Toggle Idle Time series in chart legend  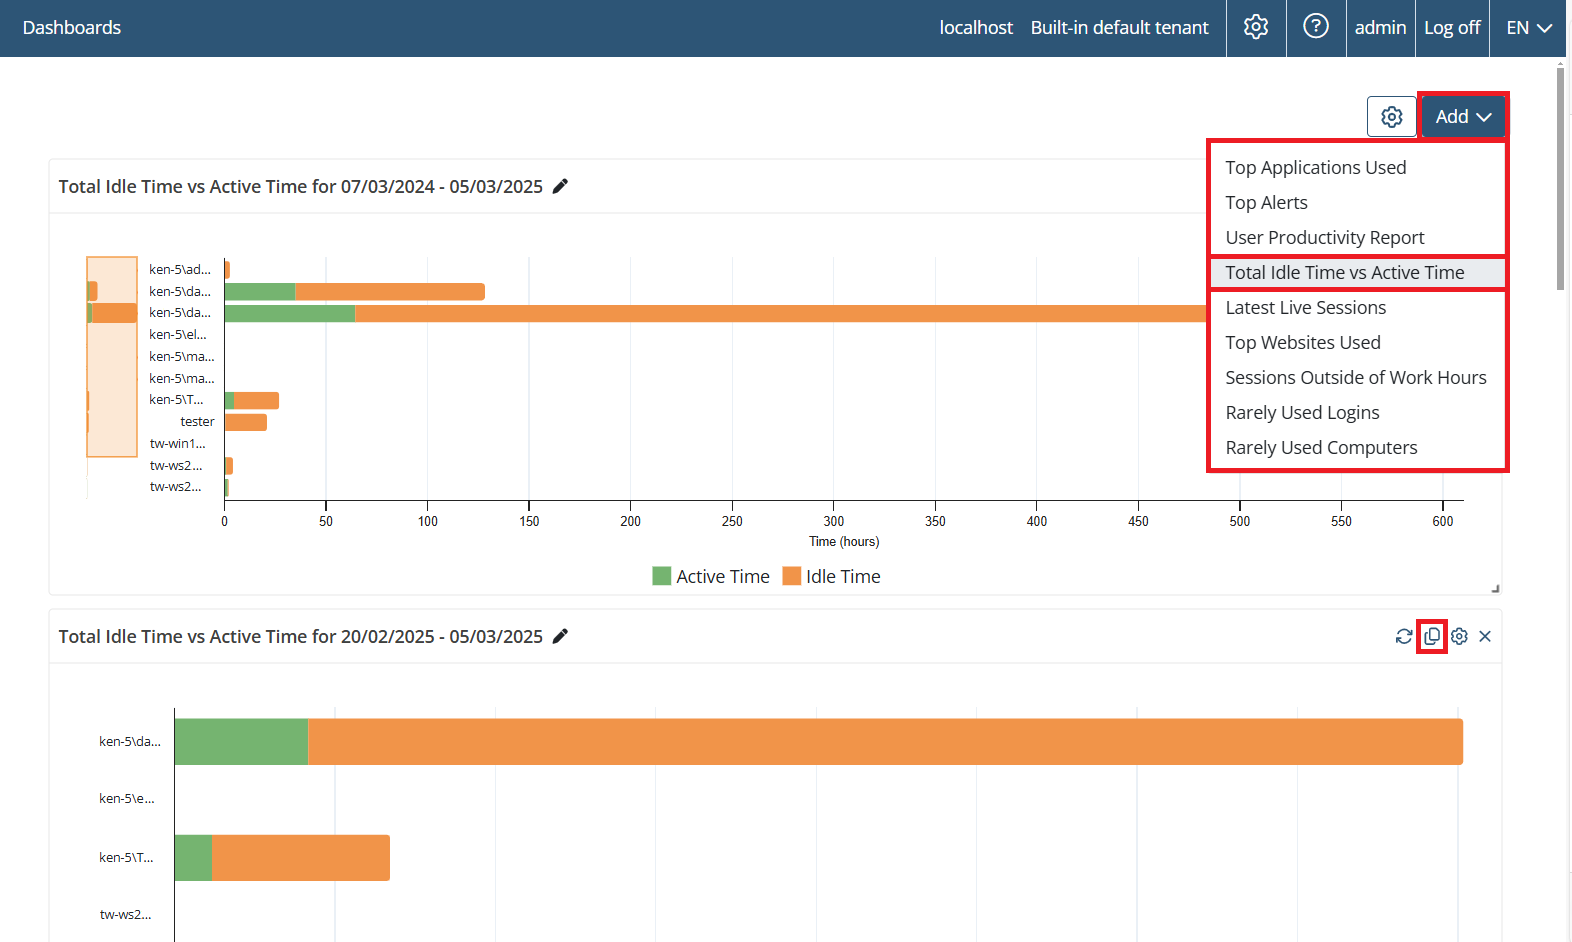pos(832,576)
